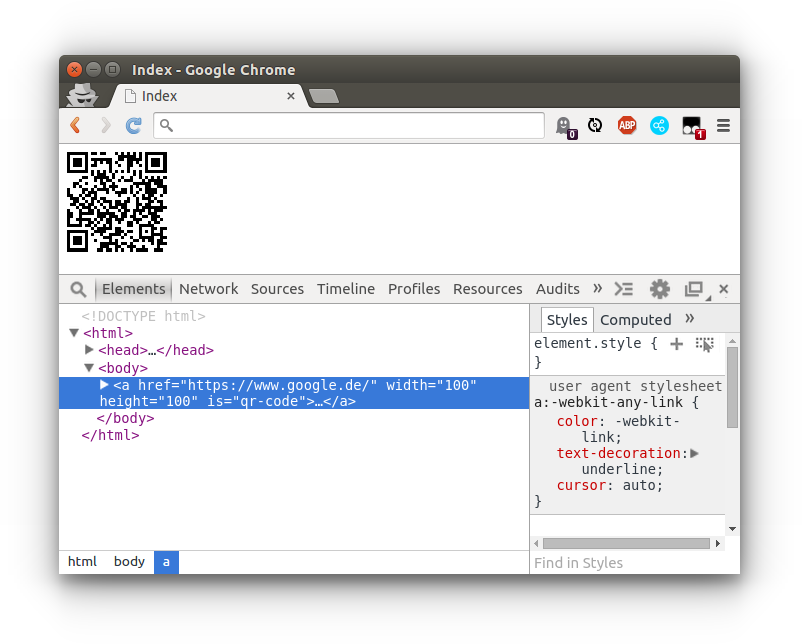Open the Profiles panel
This screenshot has height=644, width=802.
coord(414,289)
